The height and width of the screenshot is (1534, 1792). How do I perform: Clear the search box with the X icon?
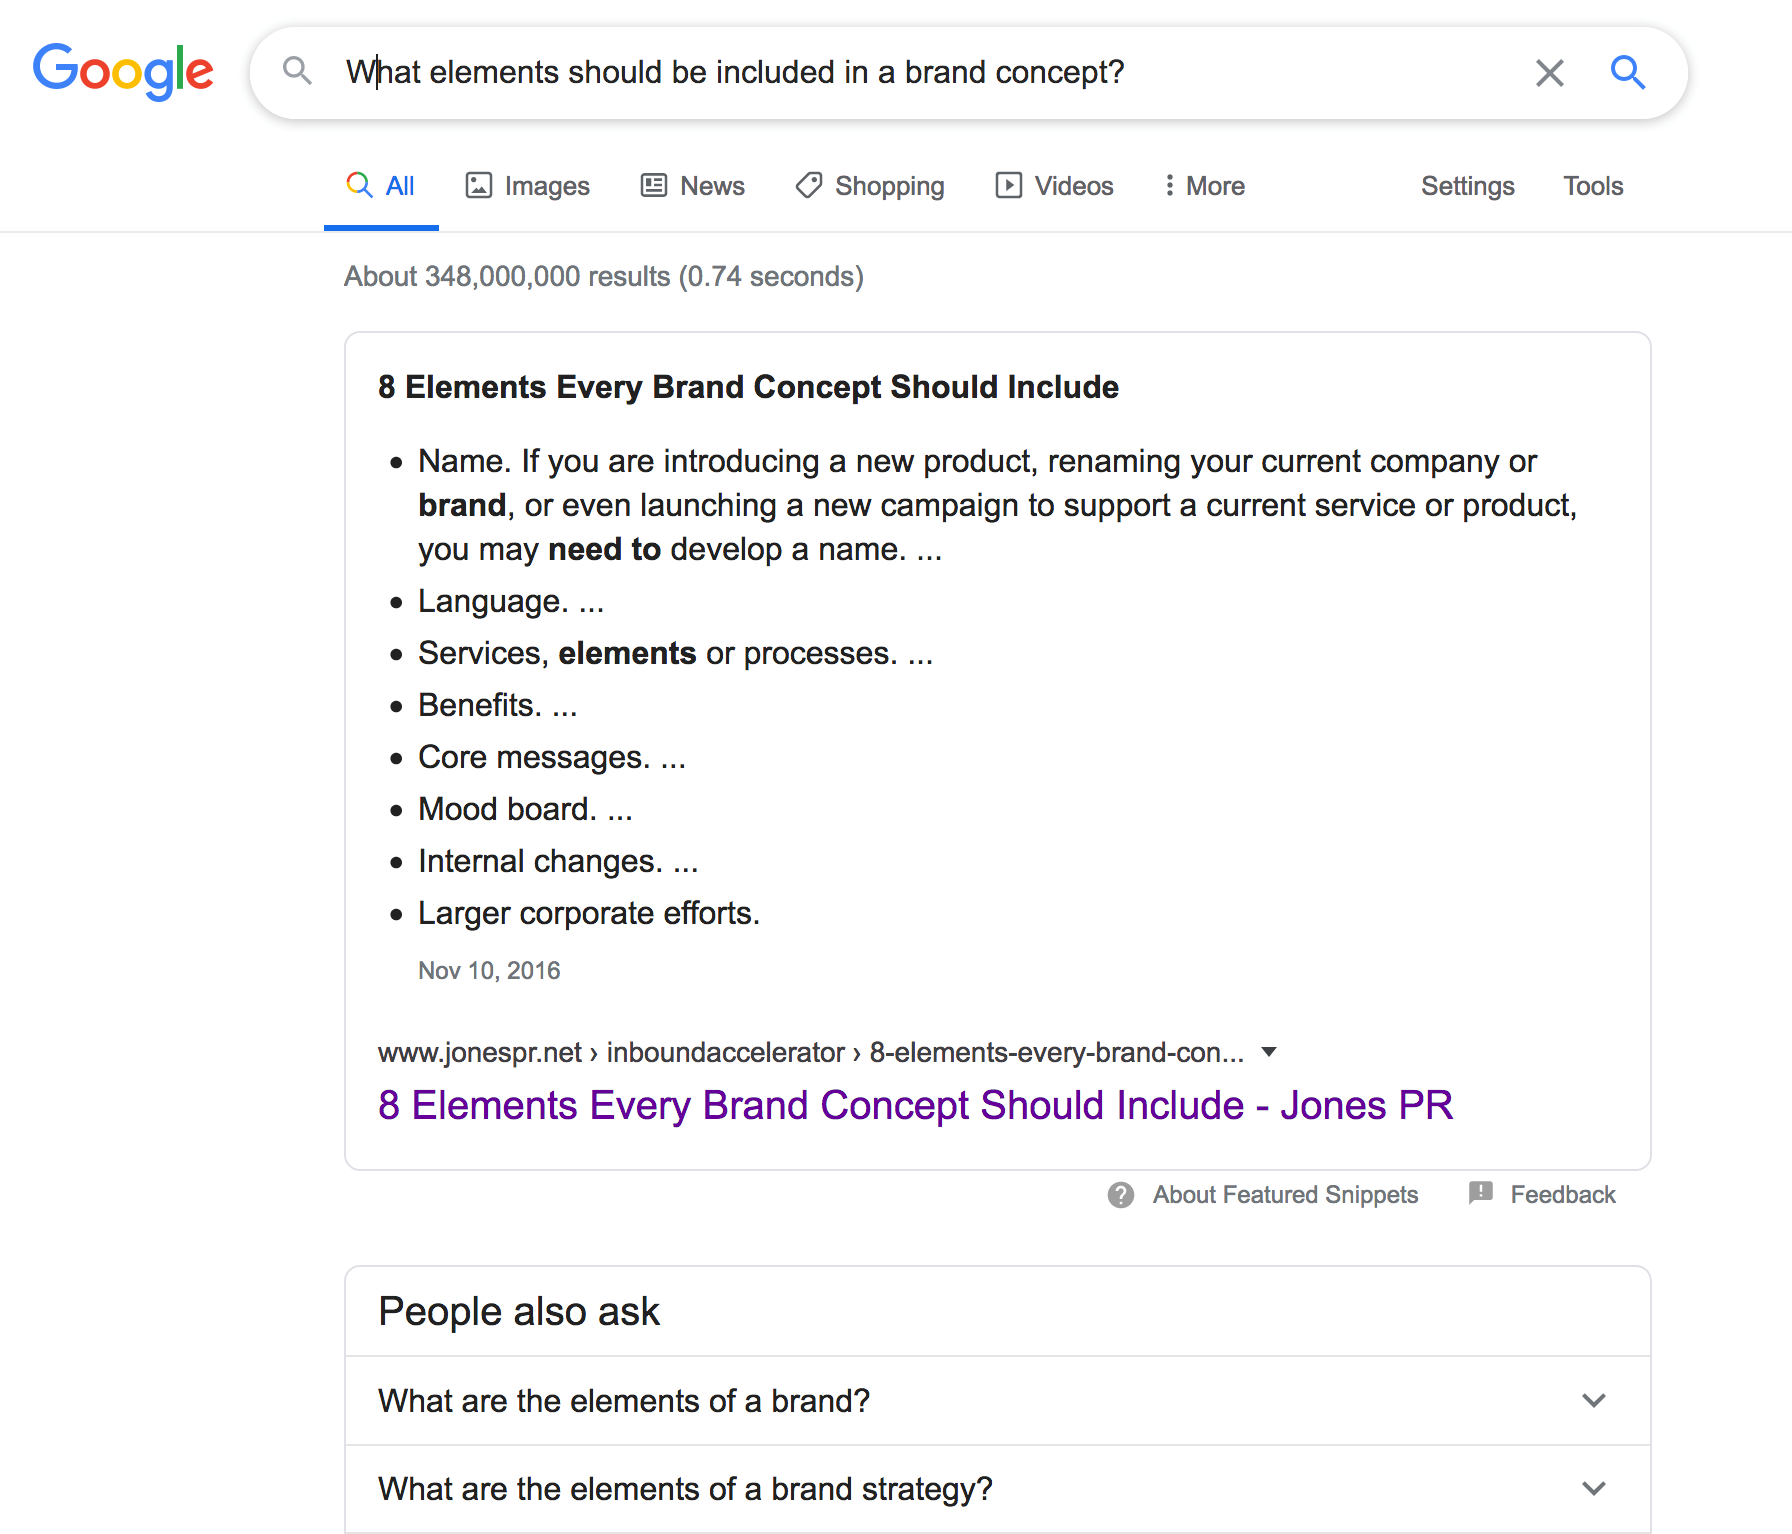(x=1549, y=72)
